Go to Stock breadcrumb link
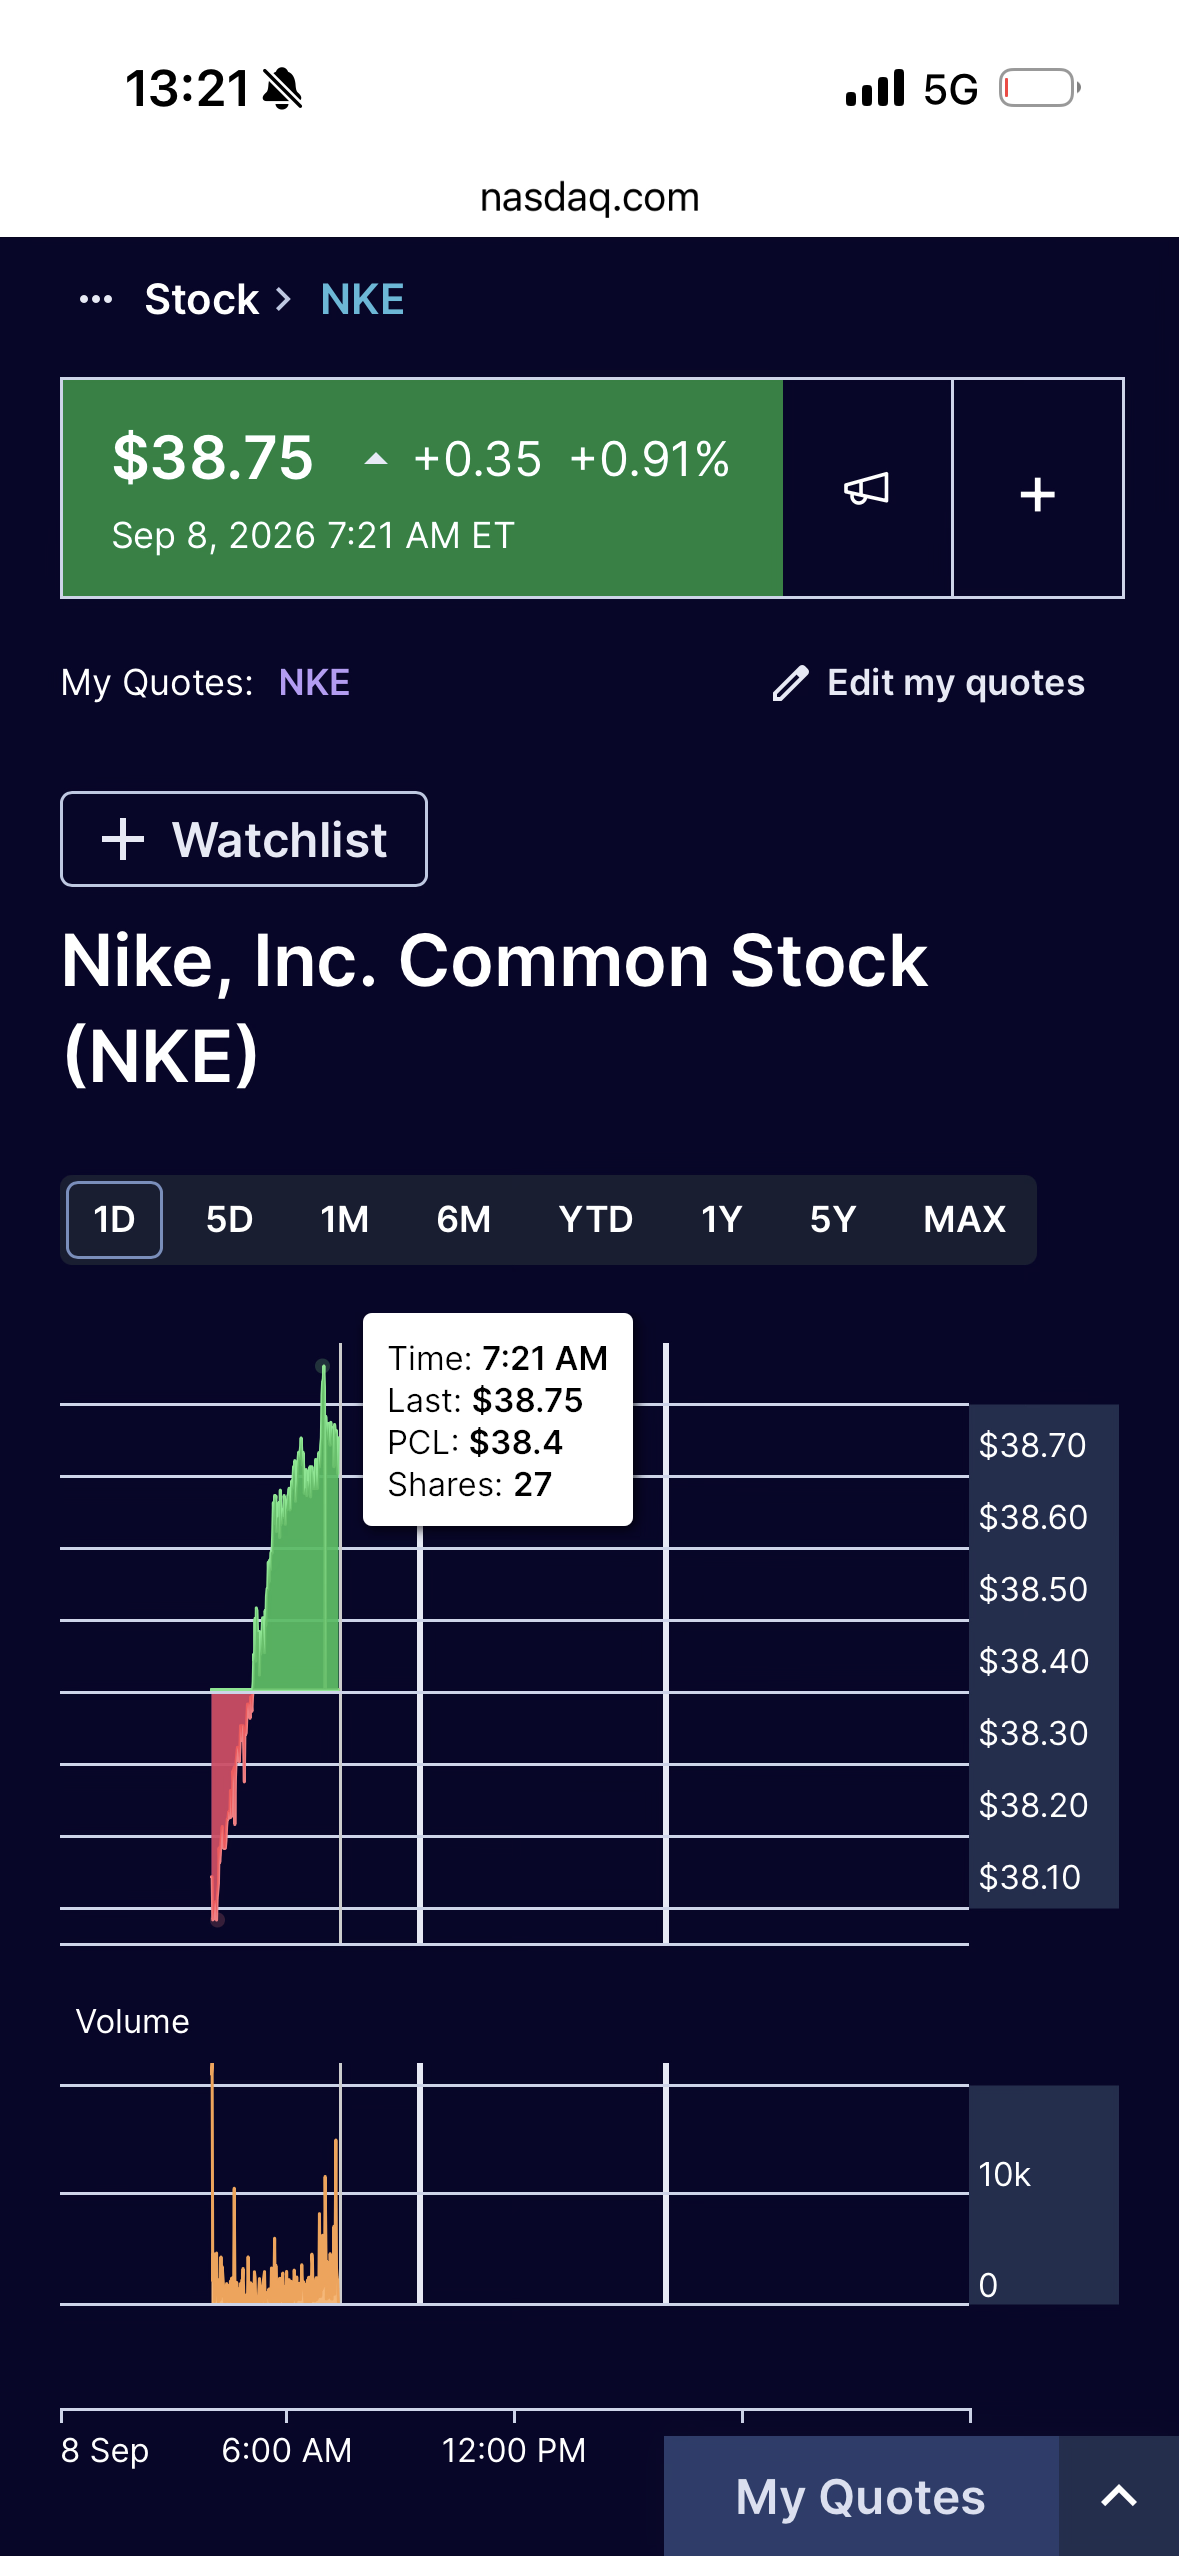Screen dimensions: 1179x2556 pyautogui.click(x=202, y=299)
